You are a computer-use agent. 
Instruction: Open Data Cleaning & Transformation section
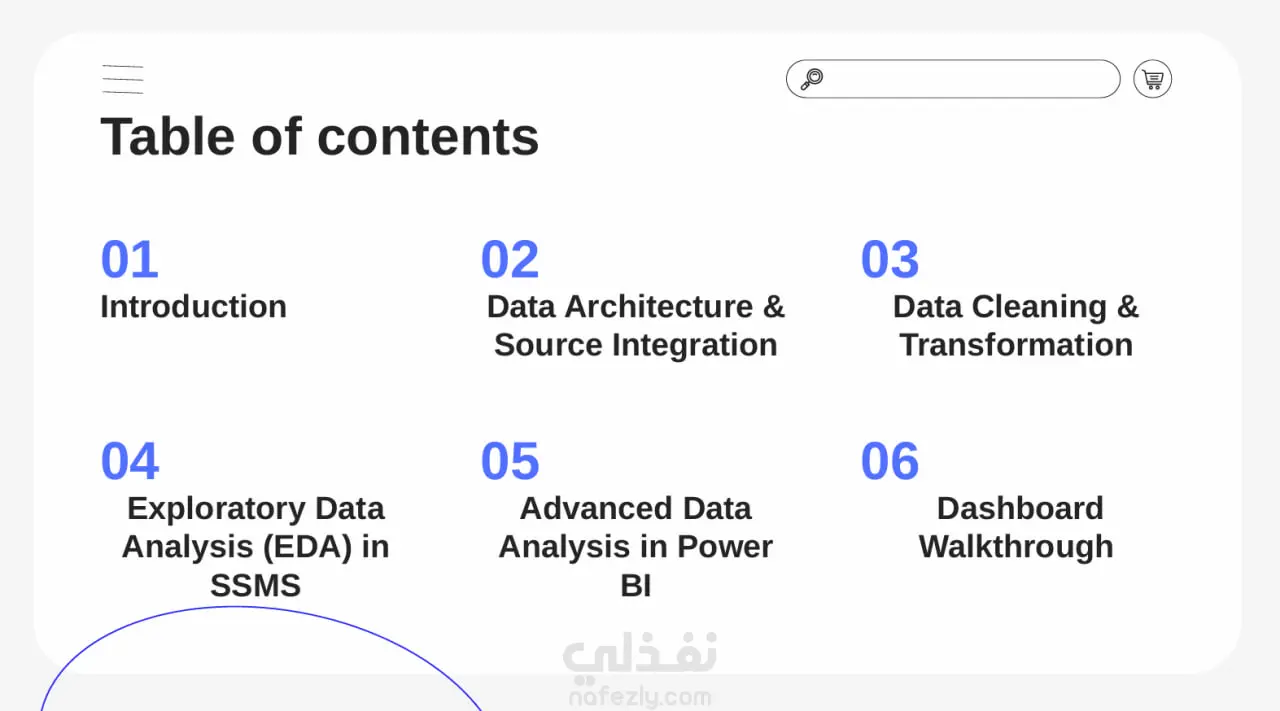click(x=1015, y=325)
